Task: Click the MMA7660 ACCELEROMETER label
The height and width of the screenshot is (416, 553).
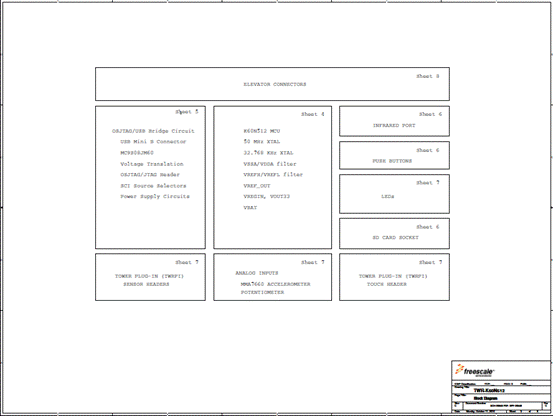Action: point(275,284)
